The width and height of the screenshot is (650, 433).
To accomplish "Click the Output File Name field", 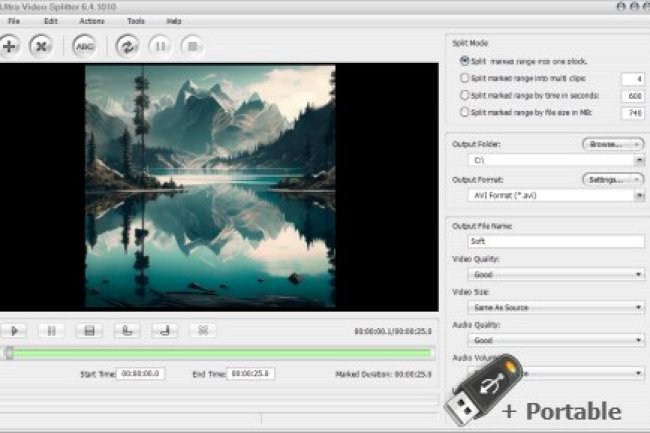I will click(x=556, y=241).
